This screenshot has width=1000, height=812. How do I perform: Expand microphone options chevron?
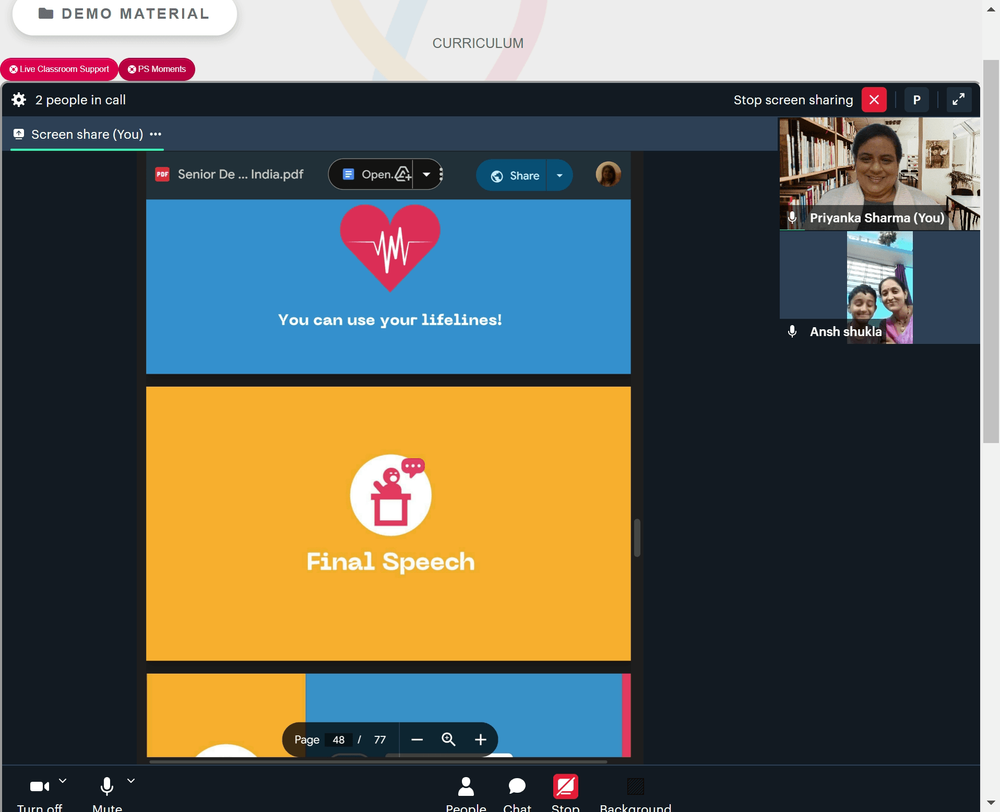point(131,780)
